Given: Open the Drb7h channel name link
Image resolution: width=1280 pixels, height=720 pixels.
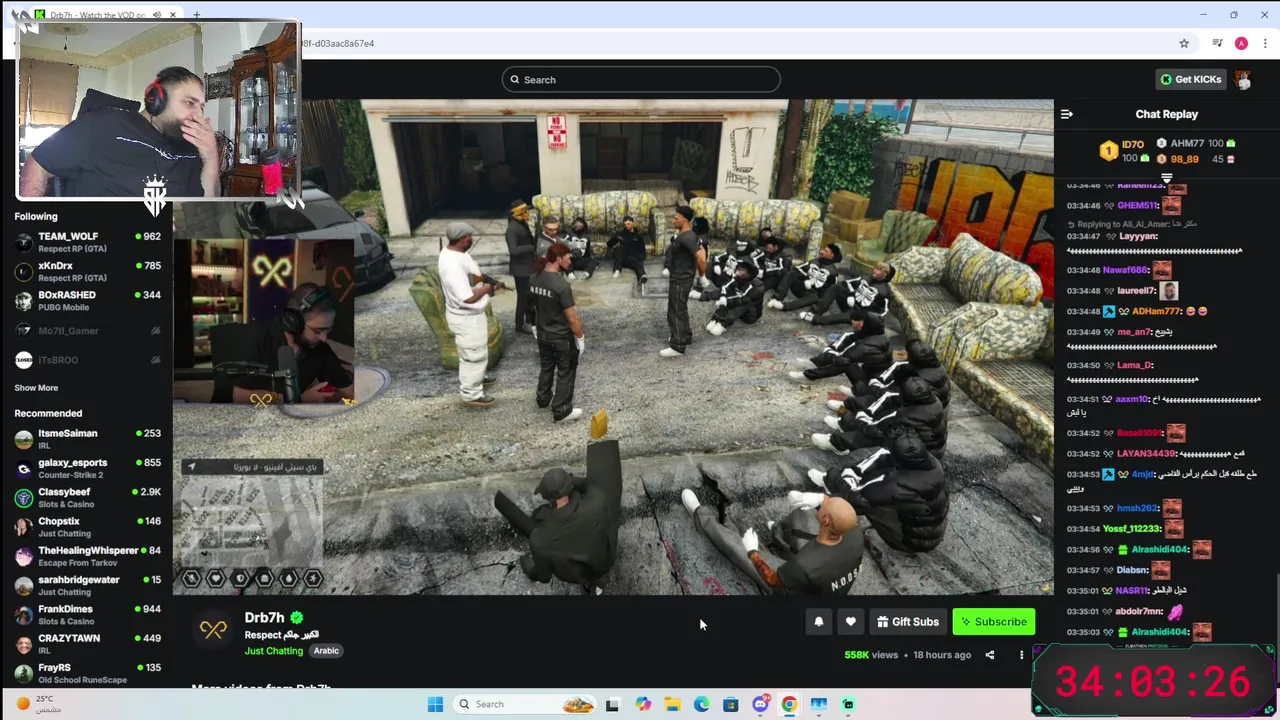Looking at the screenshot, I should pos(265,618).
